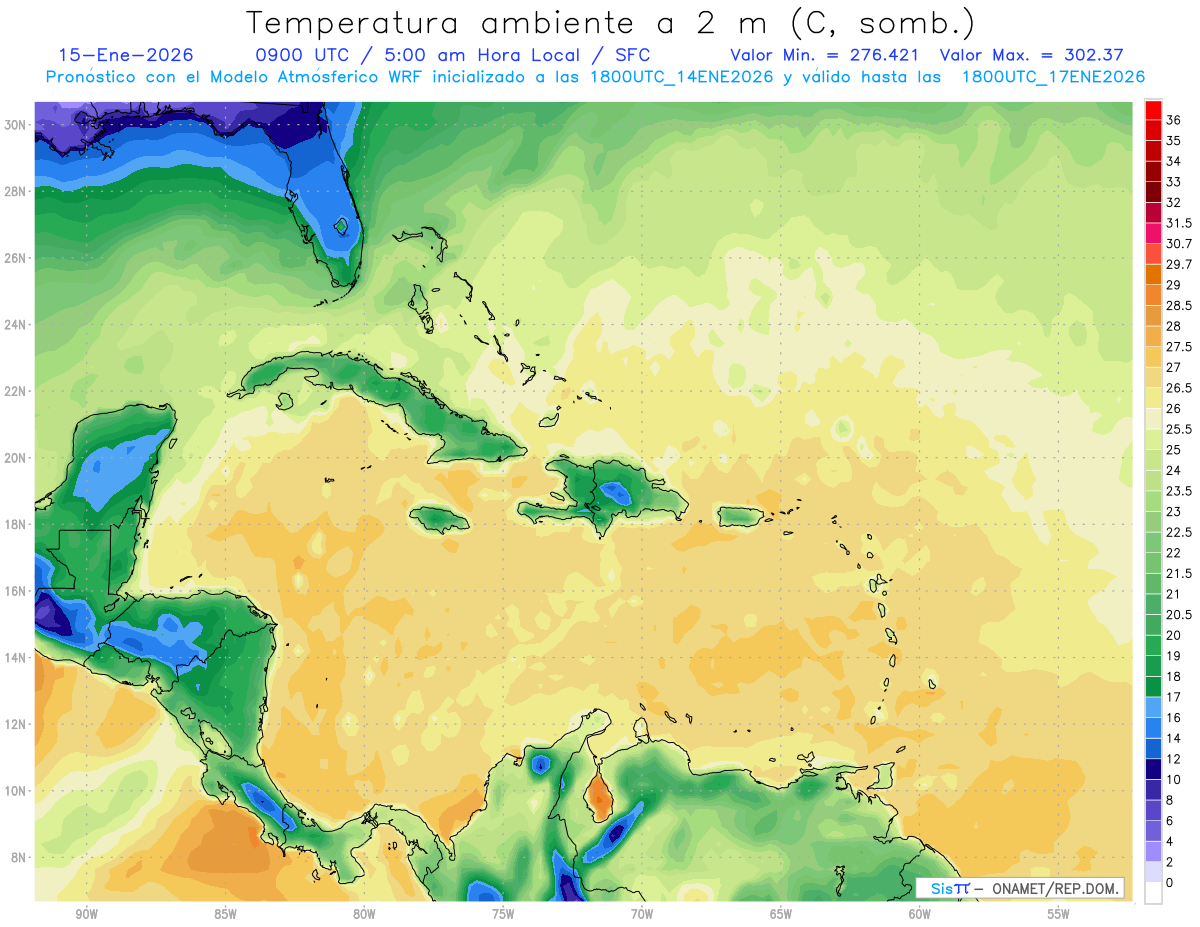
Task: Click the legend value '14'
Action: [1174, 738]
